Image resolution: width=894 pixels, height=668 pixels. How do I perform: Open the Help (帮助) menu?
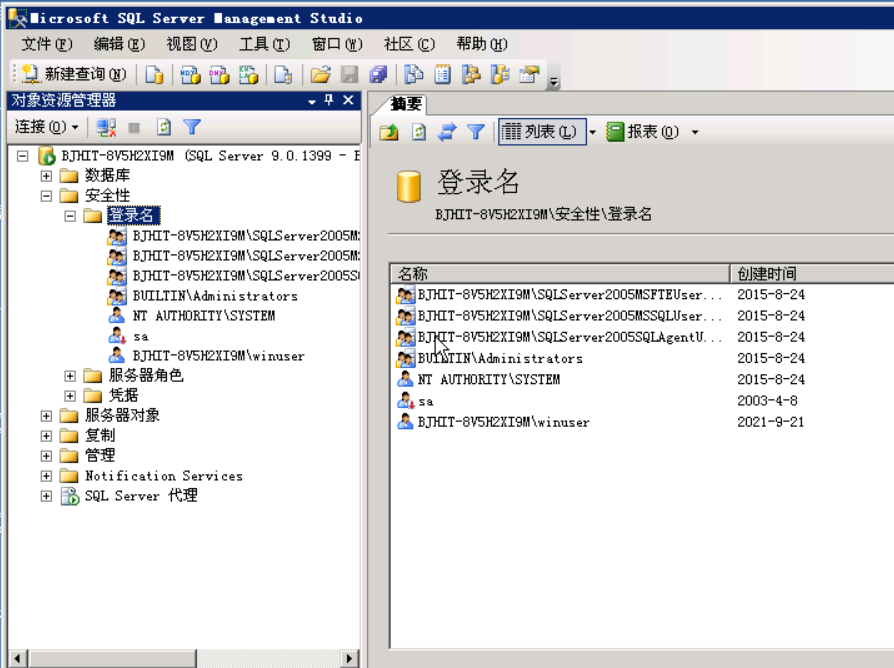pos(482,44)
